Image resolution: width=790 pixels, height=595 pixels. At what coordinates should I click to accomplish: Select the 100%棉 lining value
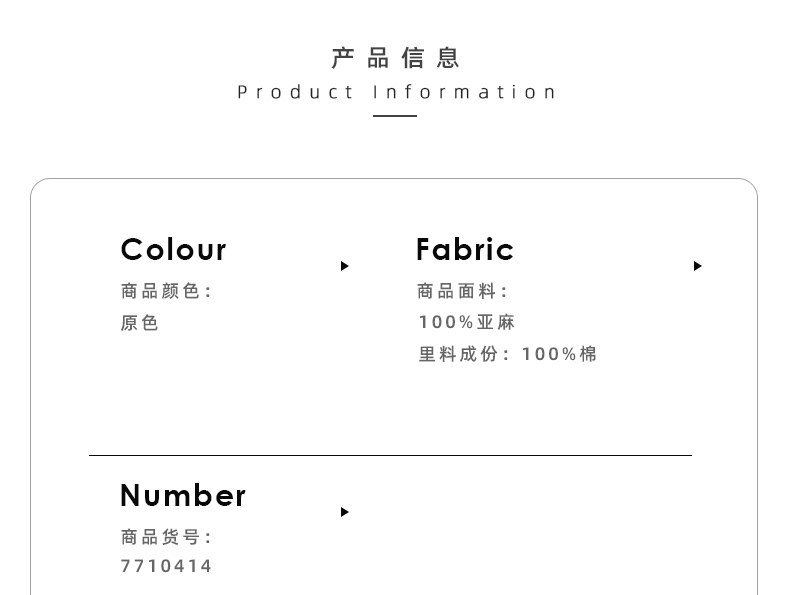coord(559,354)
